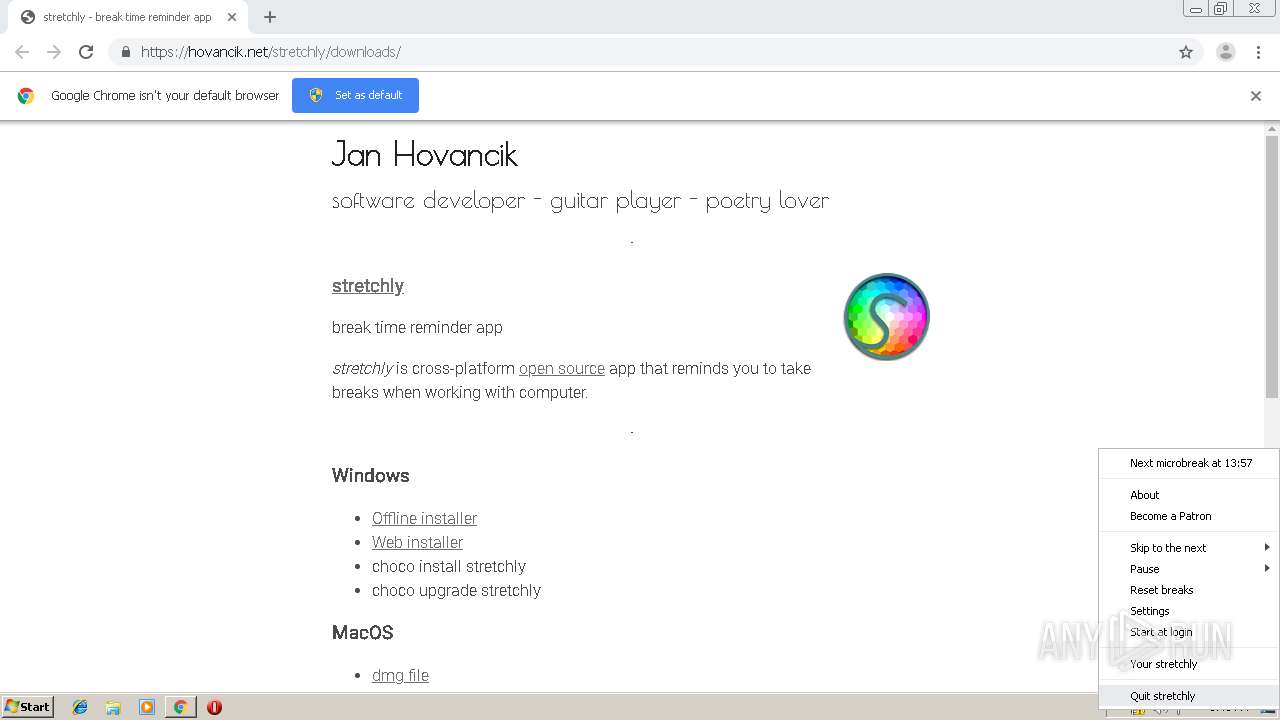
Task: Dismiss the default browser infobar
Action: click(x=1256, y=96)
